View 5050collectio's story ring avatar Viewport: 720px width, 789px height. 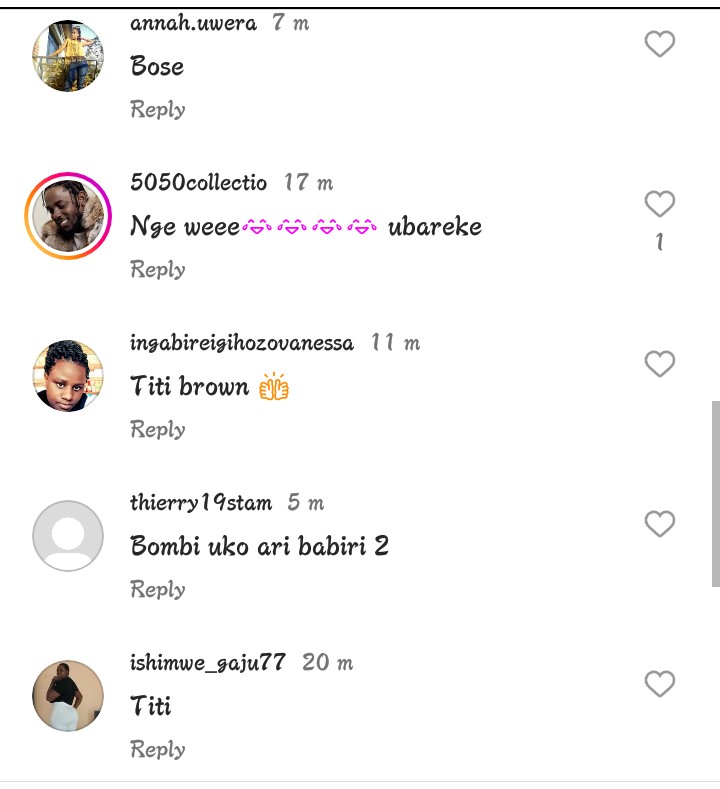pos(68,216)
